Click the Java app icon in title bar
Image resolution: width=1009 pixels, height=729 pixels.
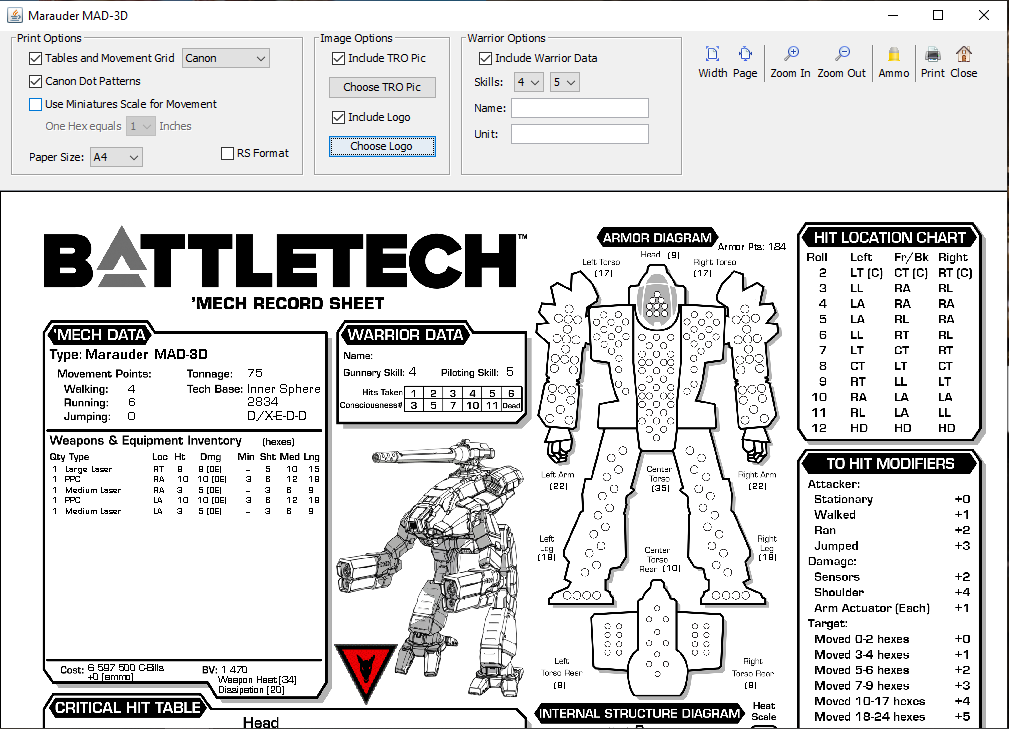pos(13,14)
